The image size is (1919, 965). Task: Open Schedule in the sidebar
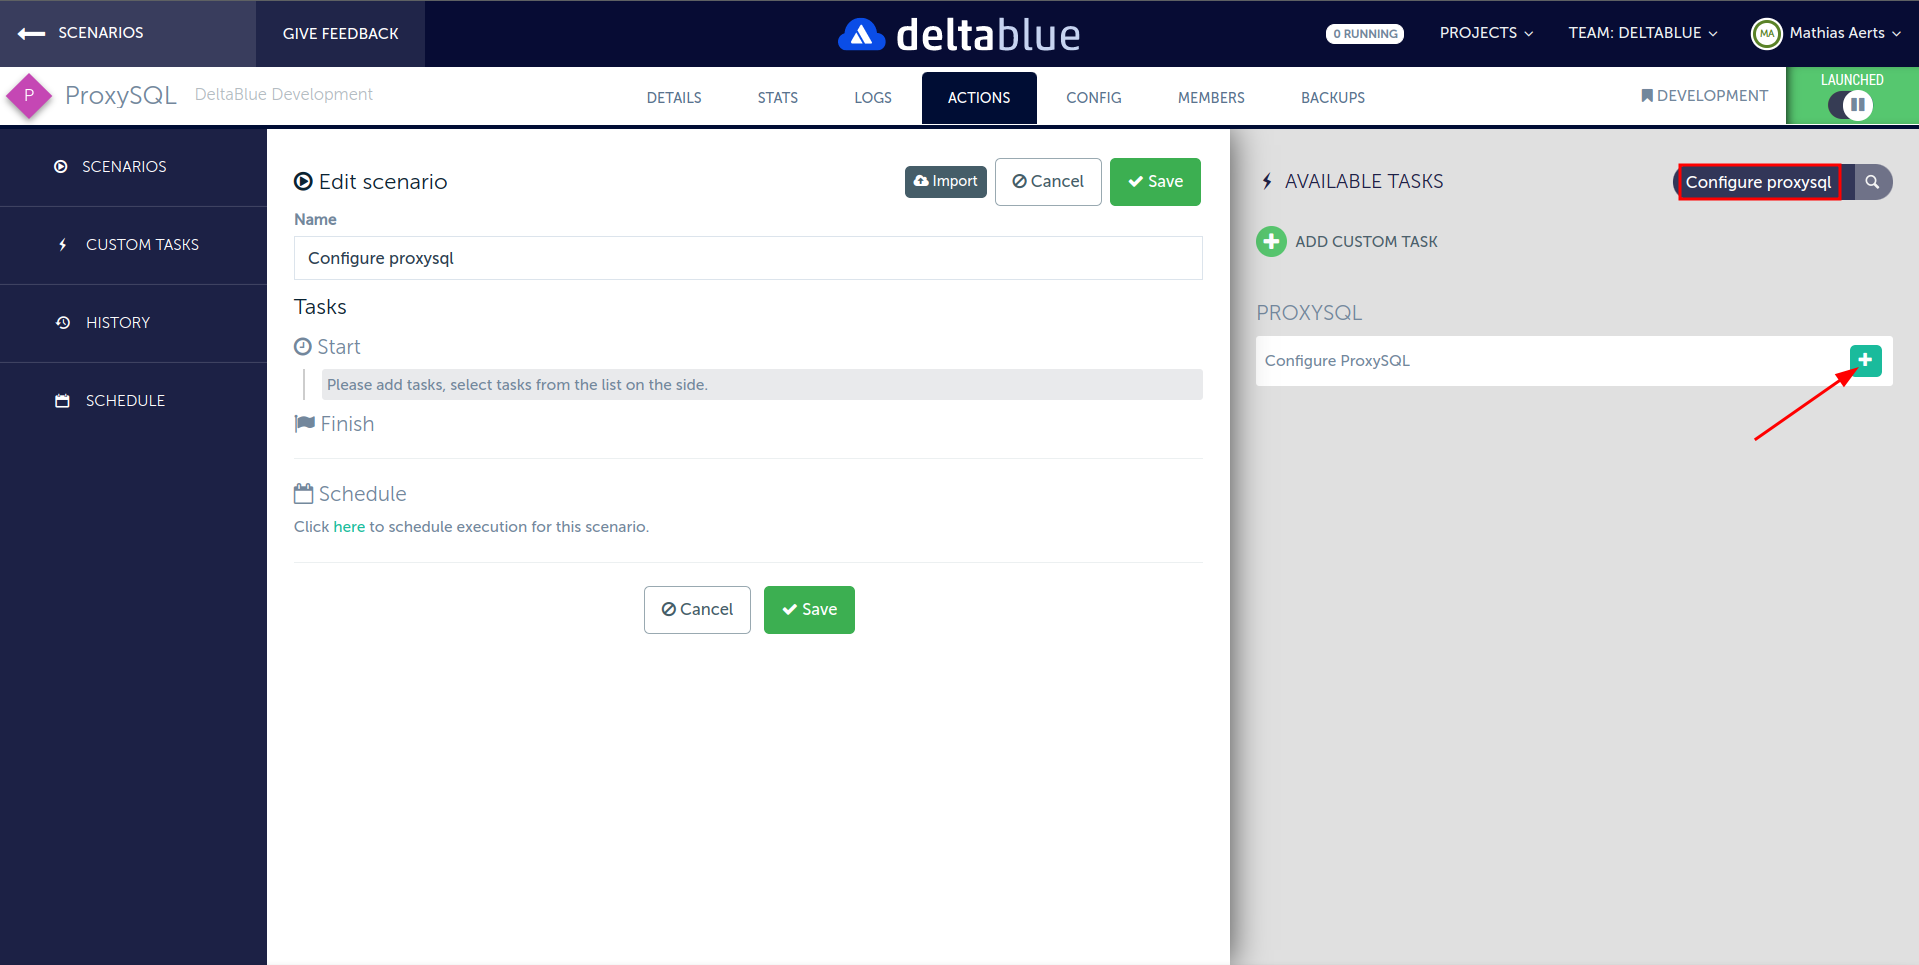[125, 400]
